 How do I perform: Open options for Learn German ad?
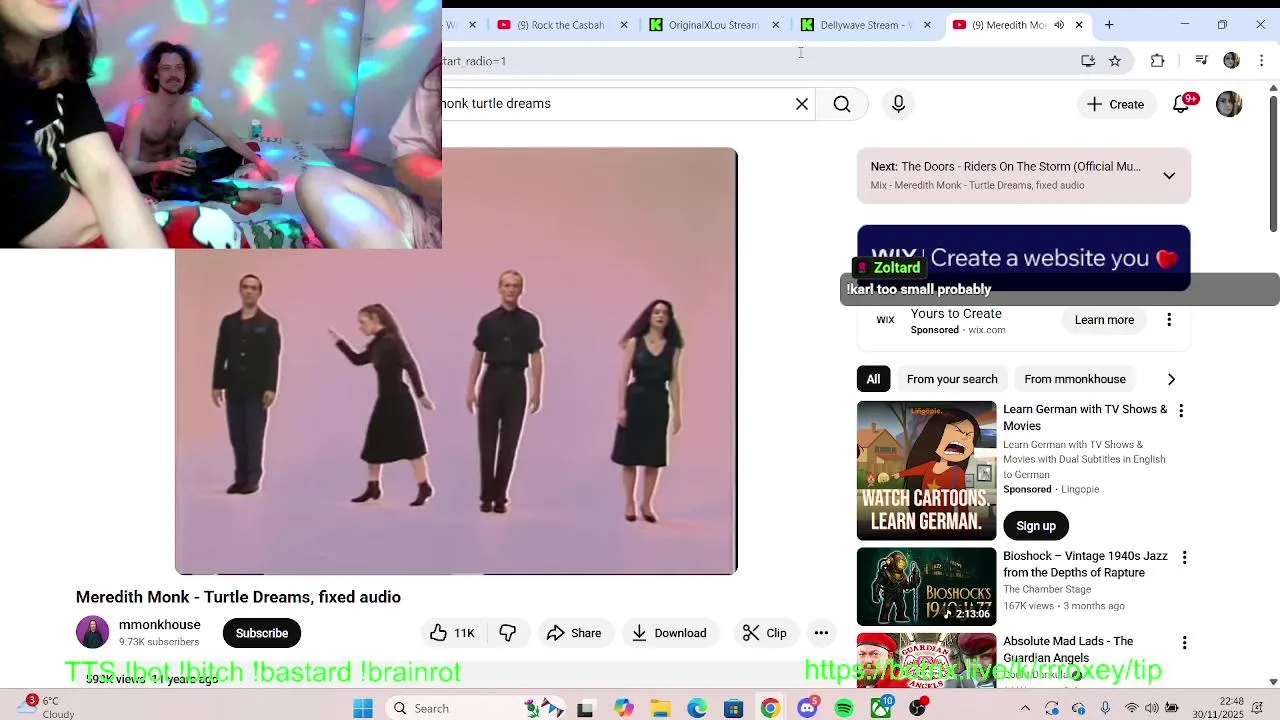(1181, 411)
